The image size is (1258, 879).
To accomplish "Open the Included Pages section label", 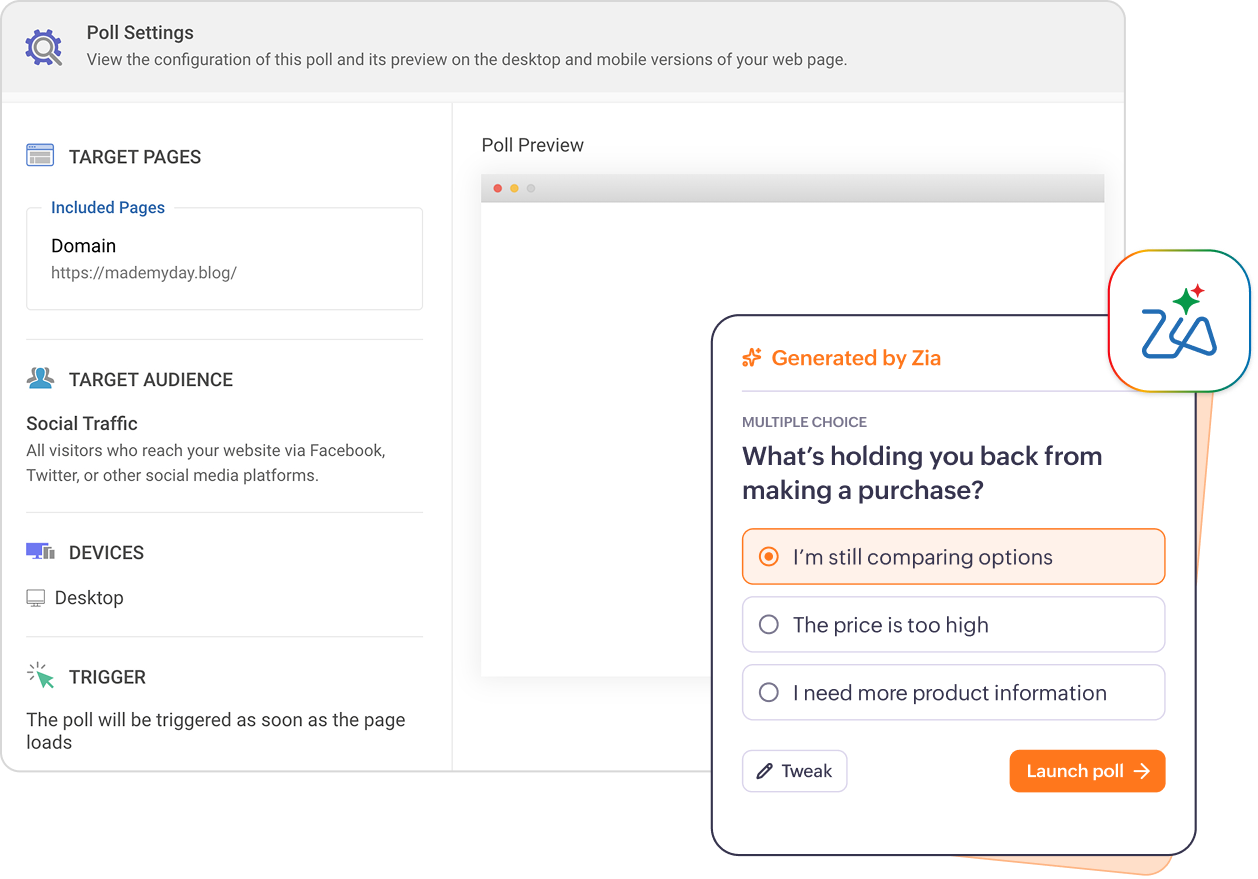I will tap(108, 208).
